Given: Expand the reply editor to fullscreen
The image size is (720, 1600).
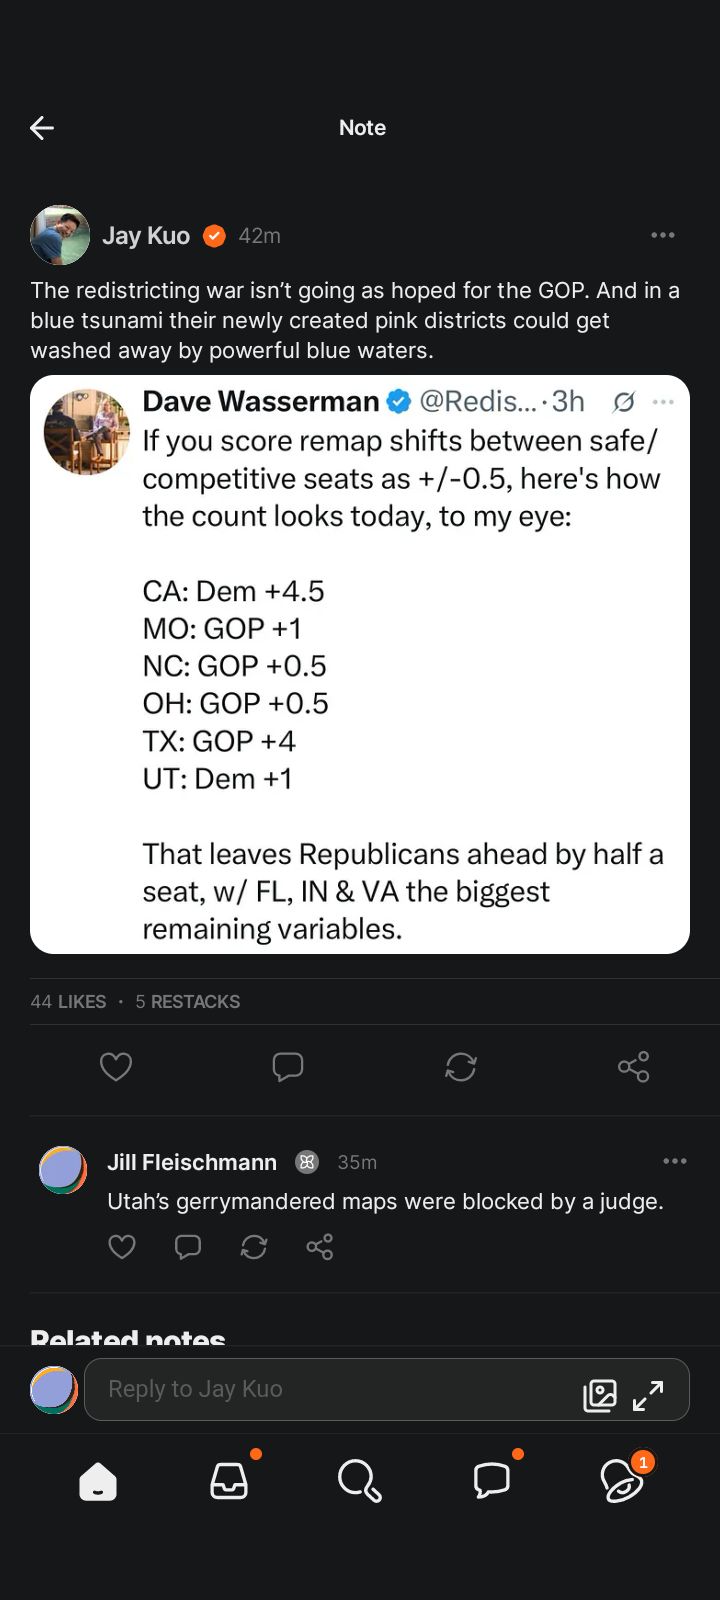Looking at the screenshot, I should pyautogui.click(x=648, y=1395).
